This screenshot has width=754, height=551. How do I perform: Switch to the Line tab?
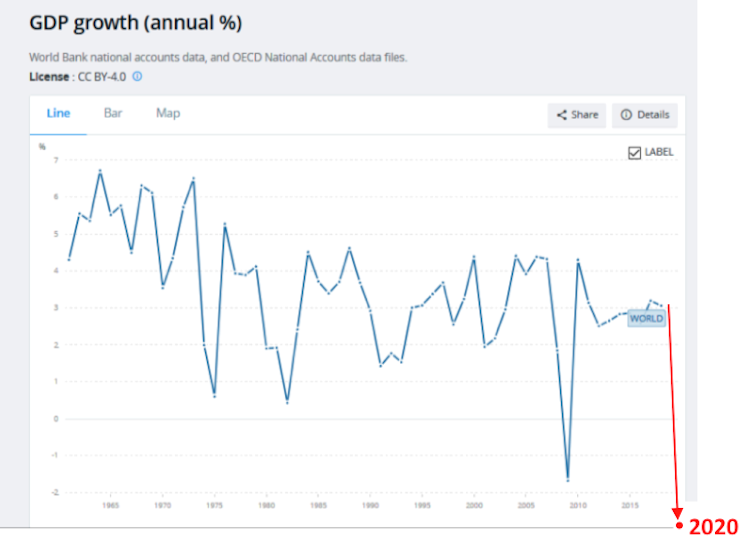point(58,113)
